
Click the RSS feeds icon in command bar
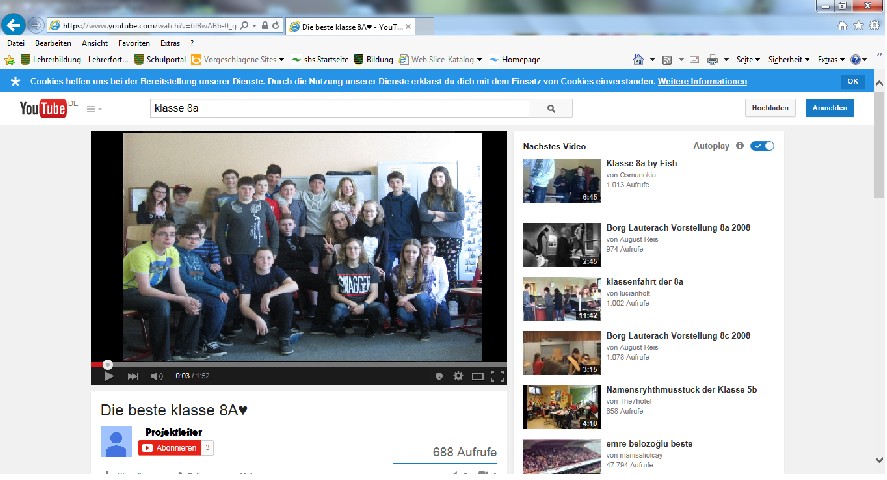(667, 59)
